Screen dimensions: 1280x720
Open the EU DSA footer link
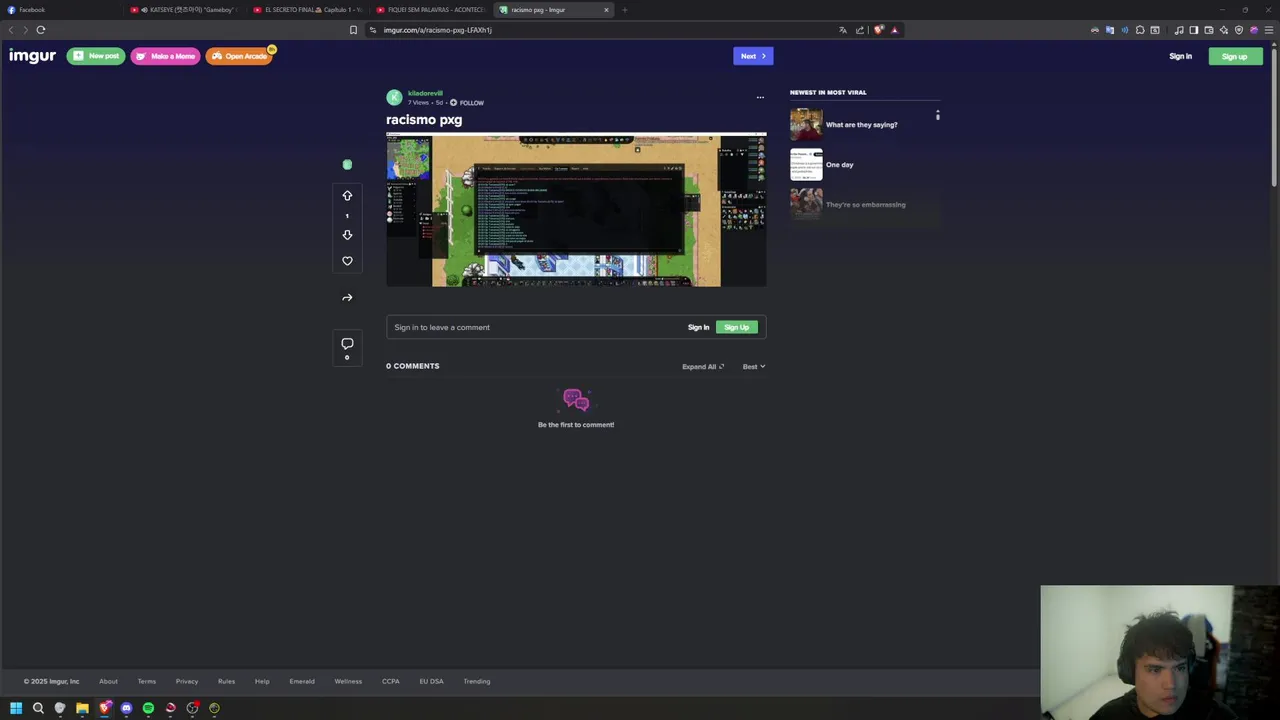pyautogui.click(x=431, y=681)
